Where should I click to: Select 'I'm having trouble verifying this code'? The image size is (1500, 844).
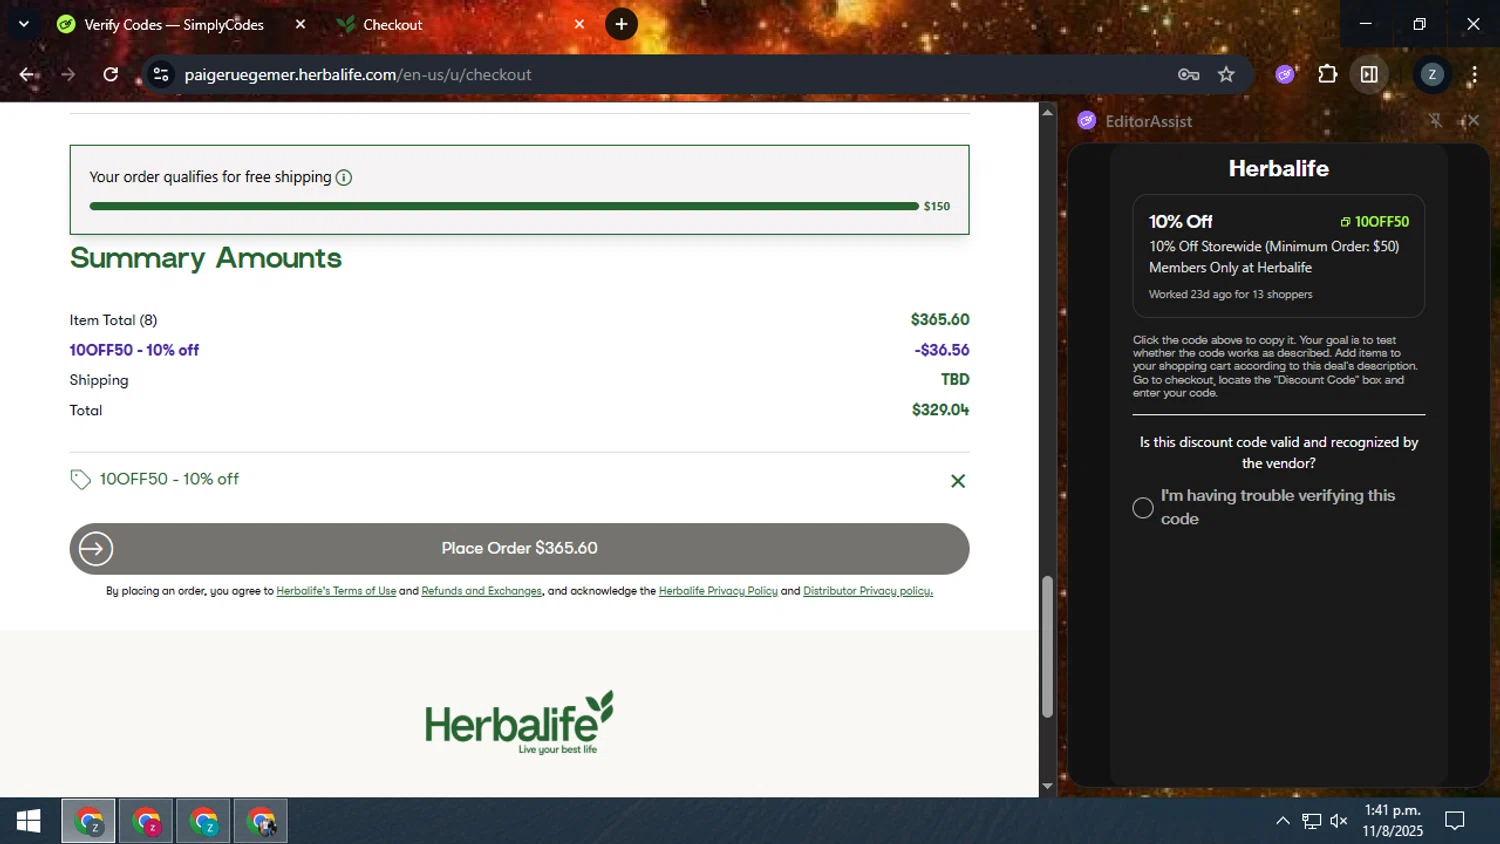tap(1143, 508)
